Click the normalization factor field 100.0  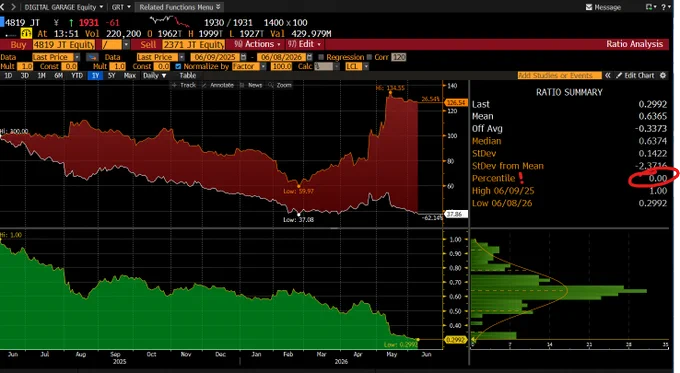click(x=281, y=66)
